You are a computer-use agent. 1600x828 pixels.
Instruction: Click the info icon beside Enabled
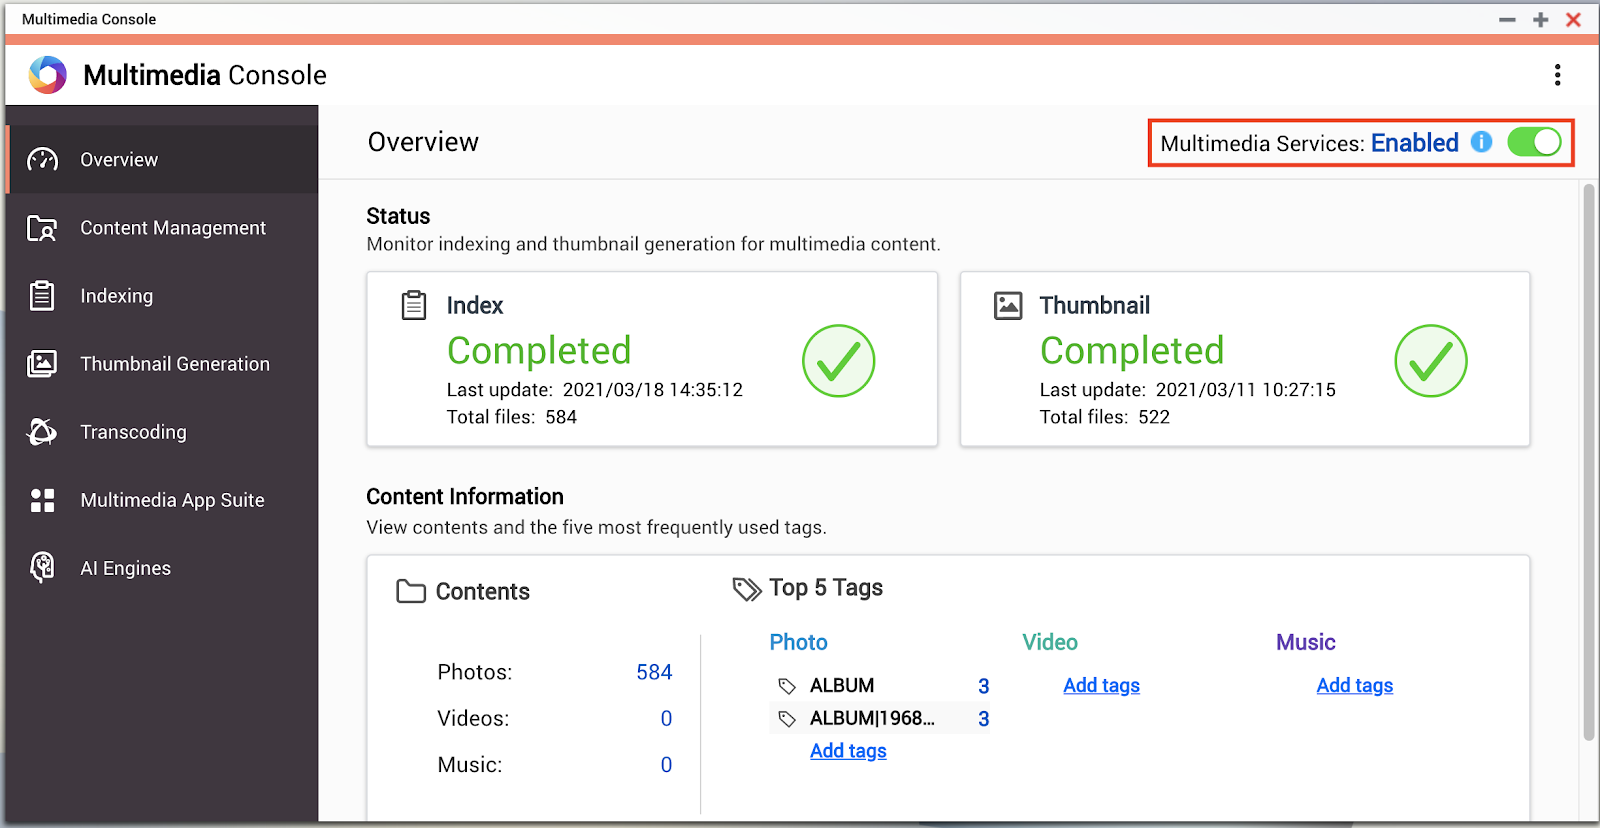tap(1482, 142)
